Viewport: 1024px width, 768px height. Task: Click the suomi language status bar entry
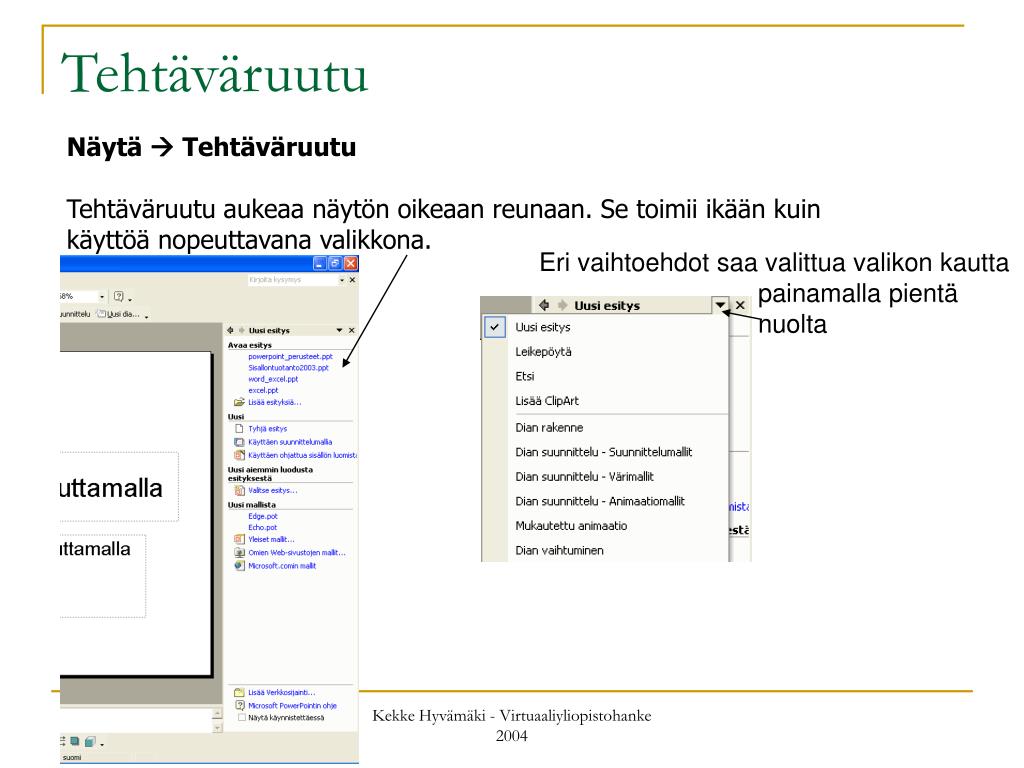point(72,758)
